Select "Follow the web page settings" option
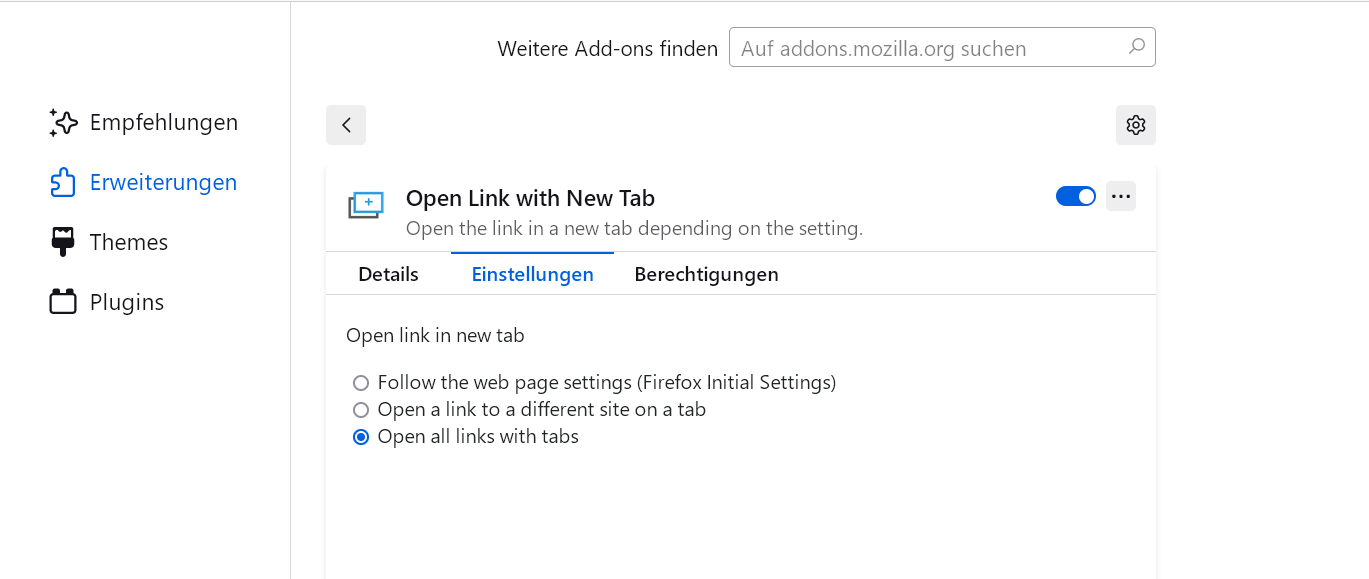This screenshot has width=1369, height=579. 361,383
